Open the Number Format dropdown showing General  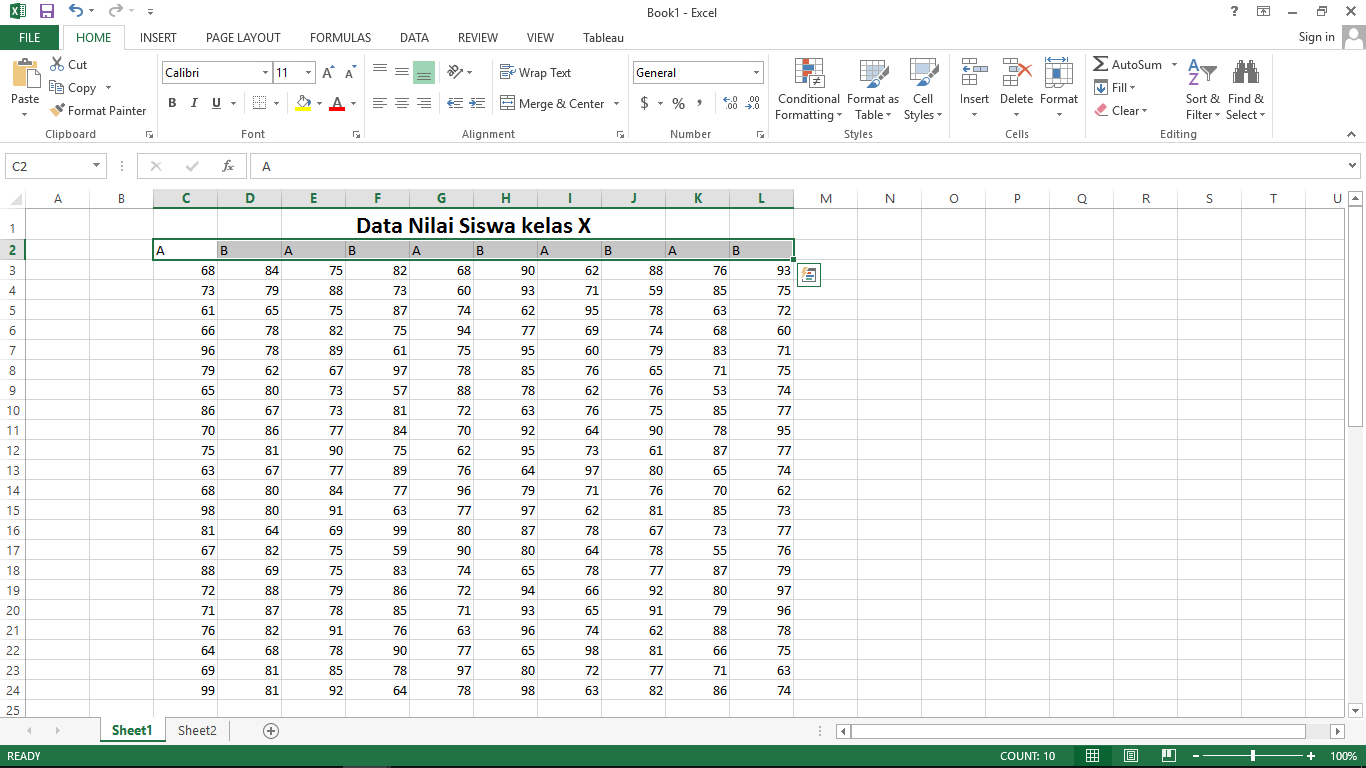click(x=697, y=72)
